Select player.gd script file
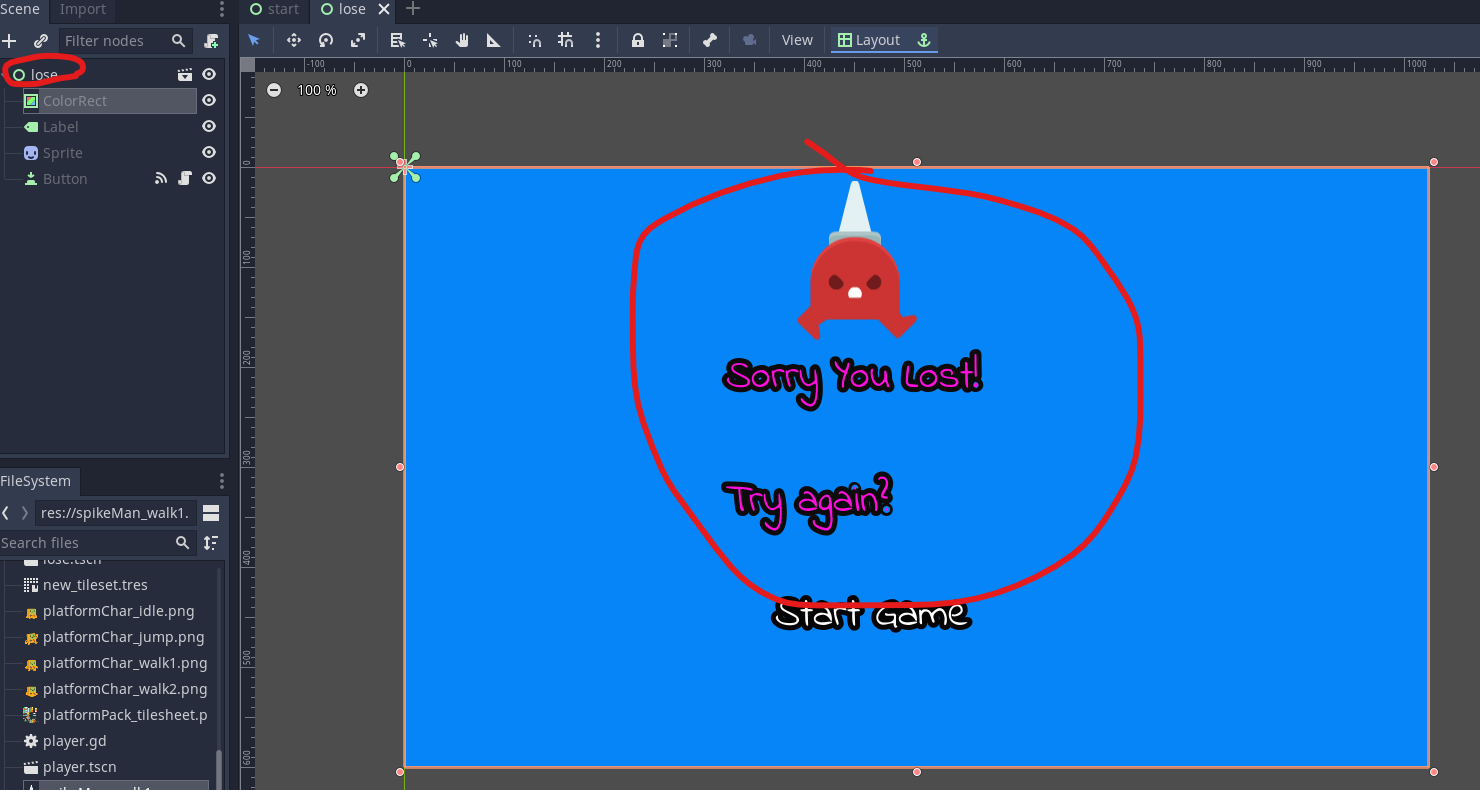This screenshot has height=790, width=1480. [74, 741]
